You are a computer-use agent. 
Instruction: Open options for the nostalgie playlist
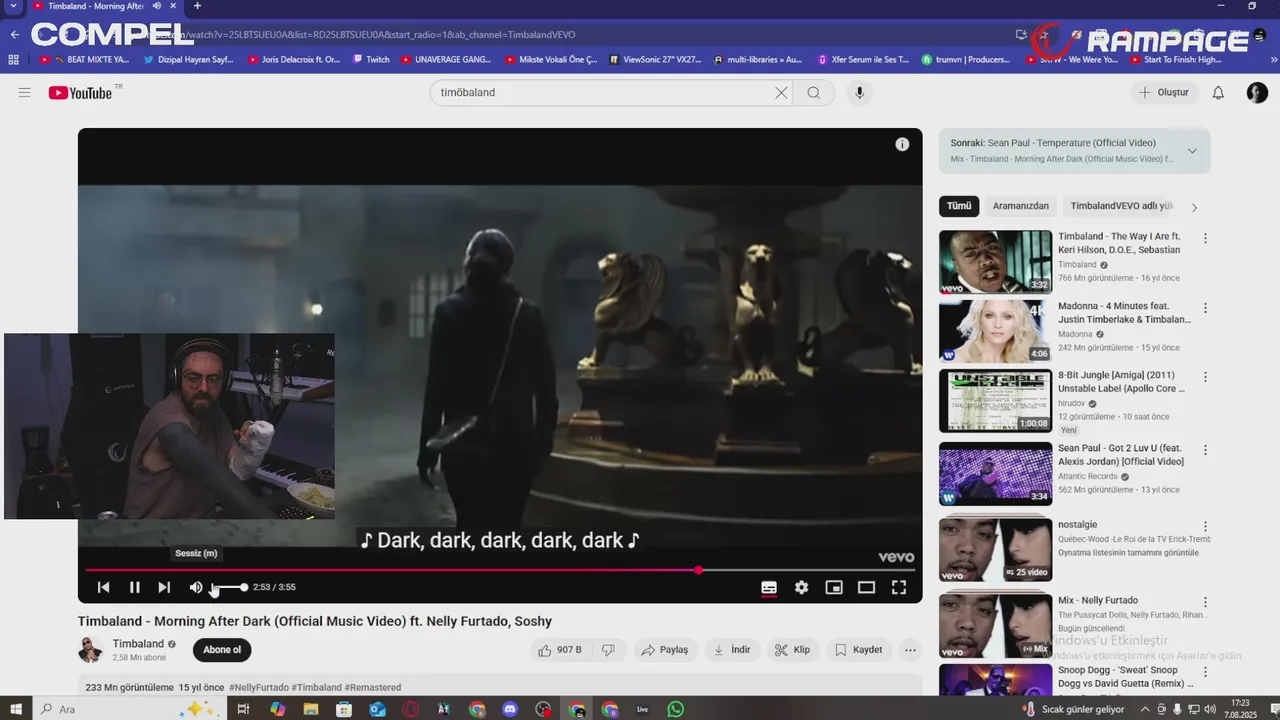point(1205,526)
